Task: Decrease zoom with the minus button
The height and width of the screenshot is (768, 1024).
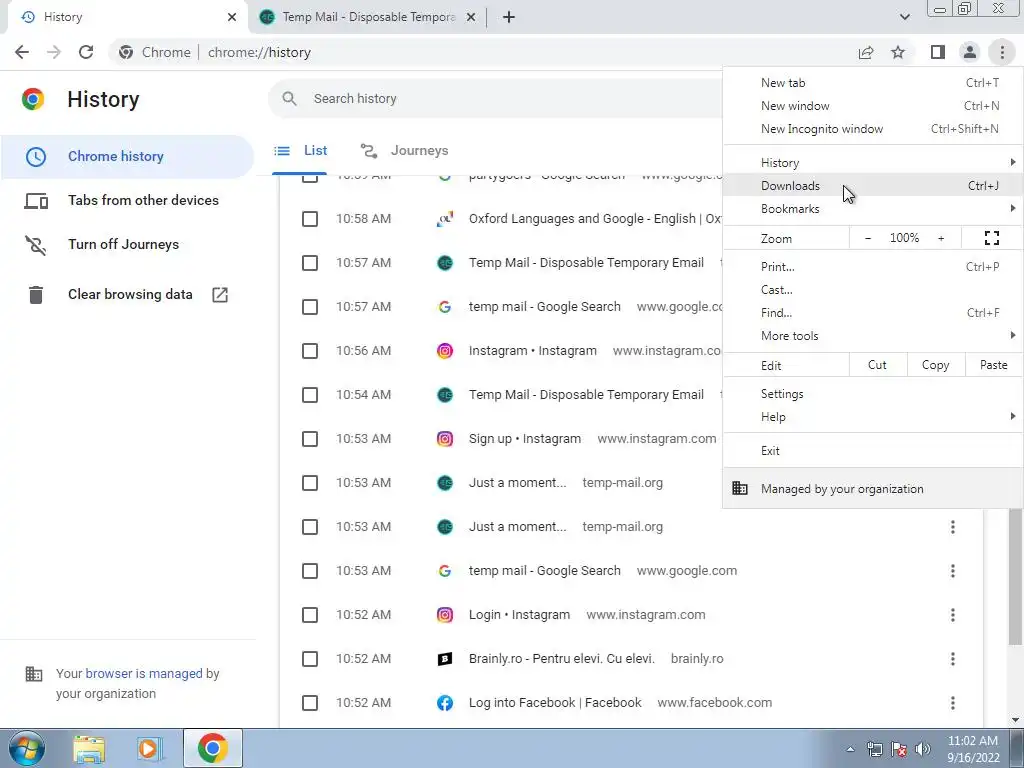Action: 868,238
